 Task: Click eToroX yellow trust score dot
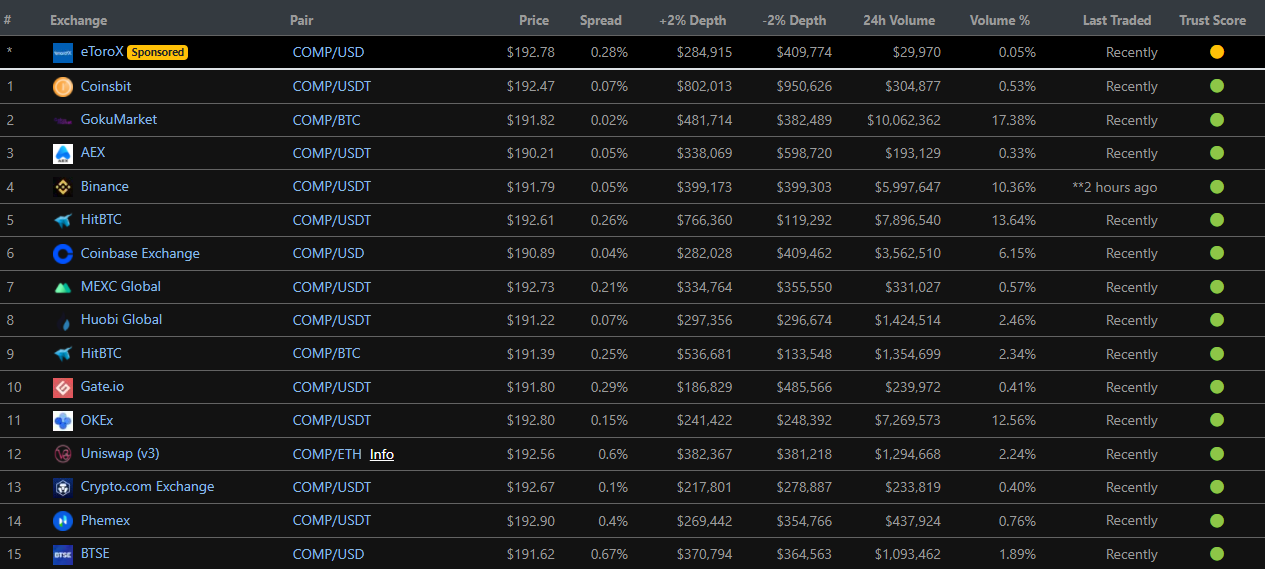tap(1217, 52)
